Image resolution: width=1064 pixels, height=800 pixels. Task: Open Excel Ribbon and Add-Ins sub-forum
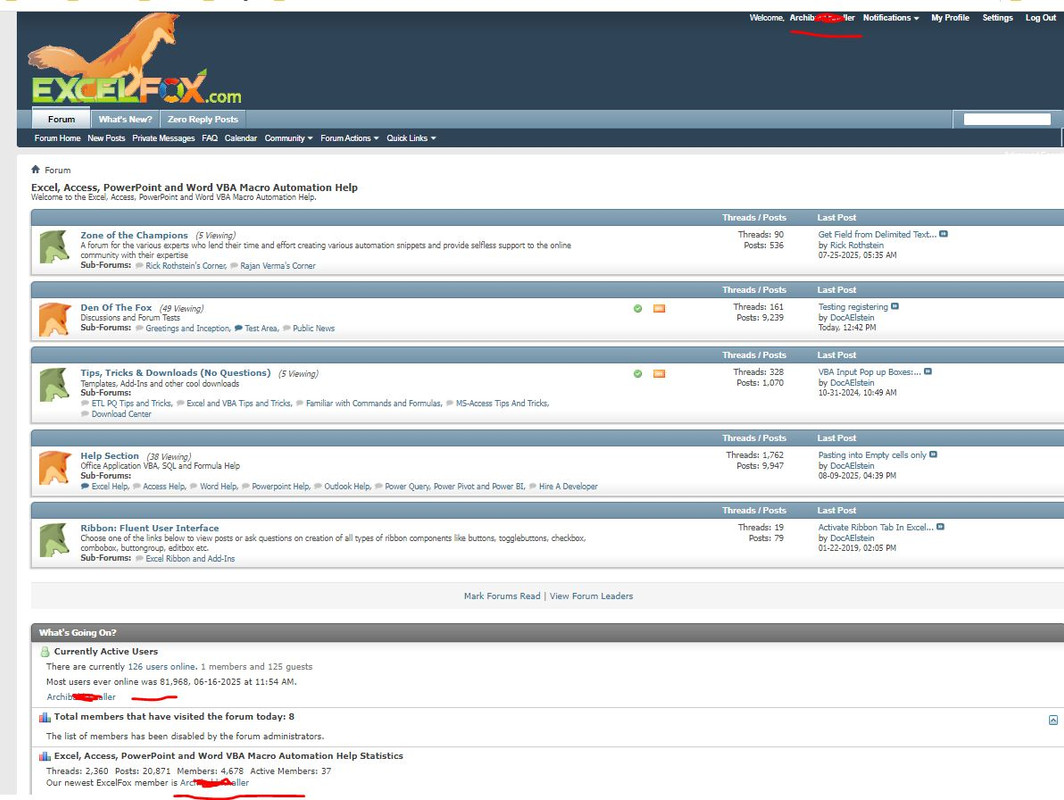point(190,559)
